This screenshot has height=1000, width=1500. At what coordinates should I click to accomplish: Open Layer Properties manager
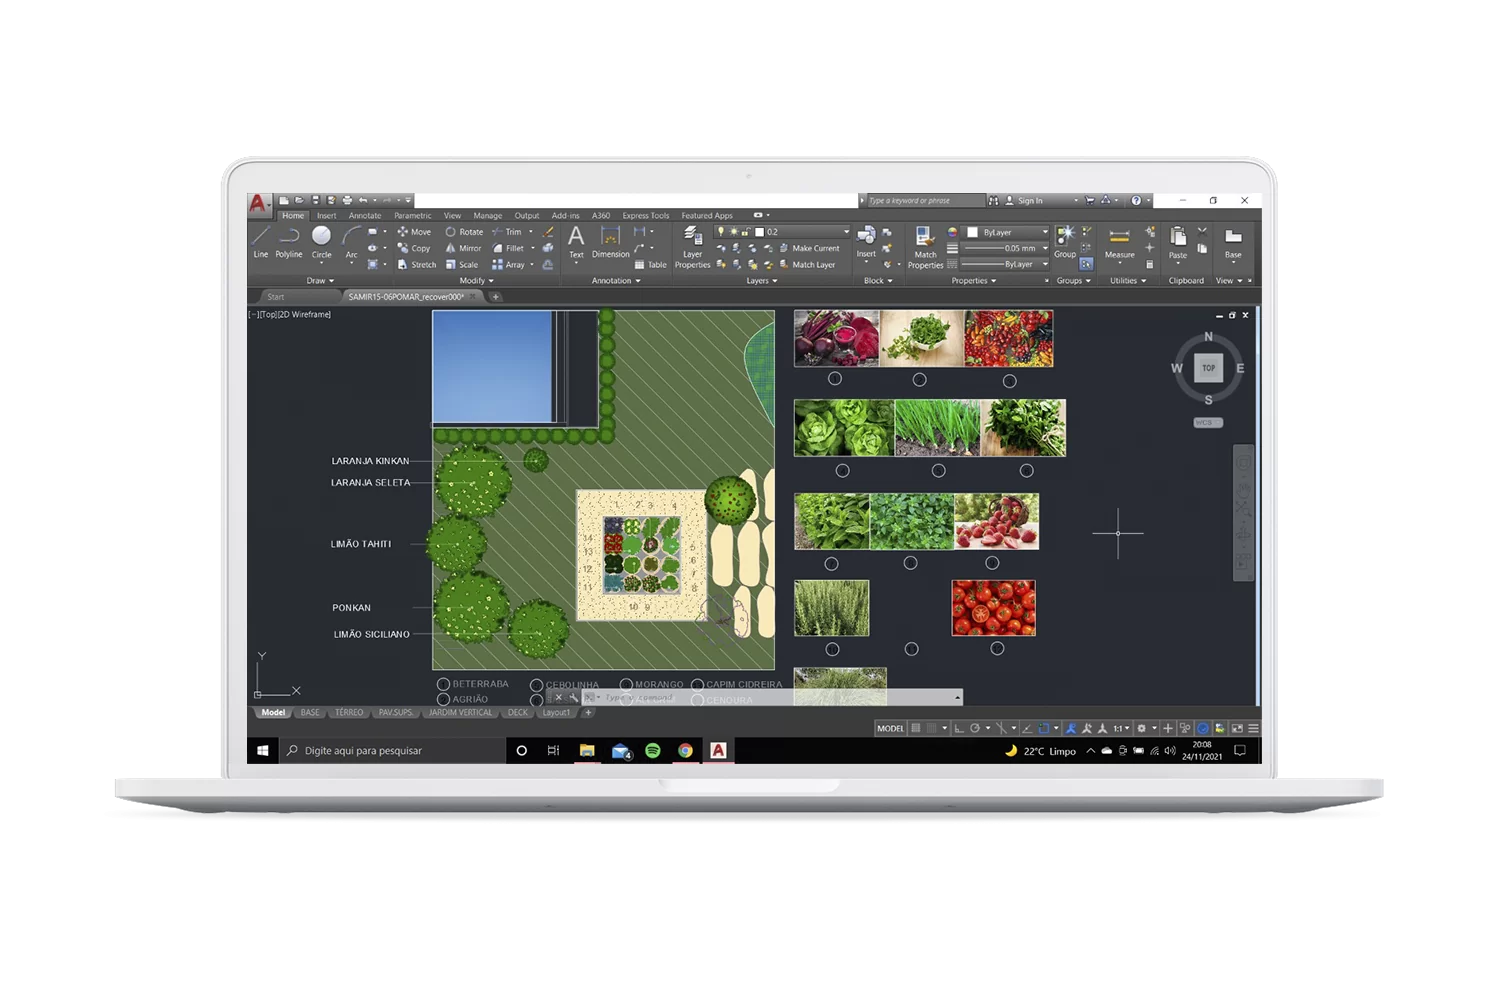coord(692,246)
